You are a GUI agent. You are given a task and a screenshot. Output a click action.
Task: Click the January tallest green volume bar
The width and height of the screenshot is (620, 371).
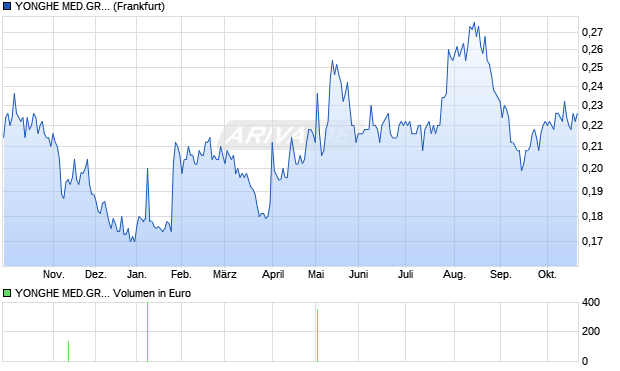[x=147, y=332]
